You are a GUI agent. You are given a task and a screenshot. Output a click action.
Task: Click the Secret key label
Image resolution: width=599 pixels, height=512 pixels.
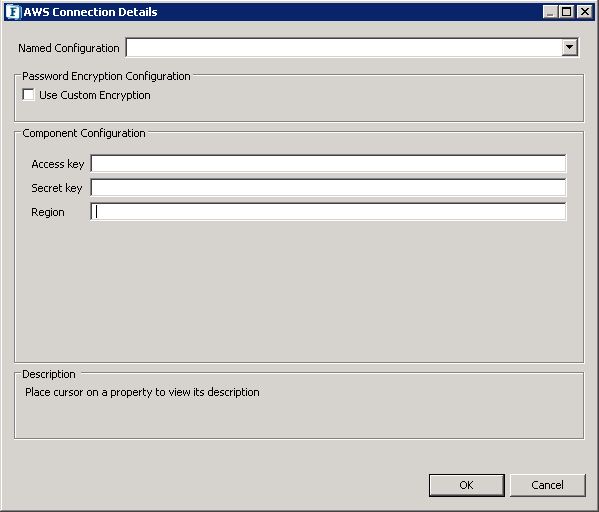57,188
